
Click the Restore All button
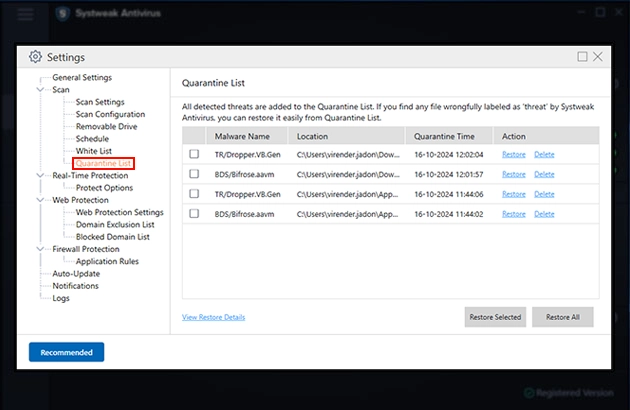tap(562, 317)
